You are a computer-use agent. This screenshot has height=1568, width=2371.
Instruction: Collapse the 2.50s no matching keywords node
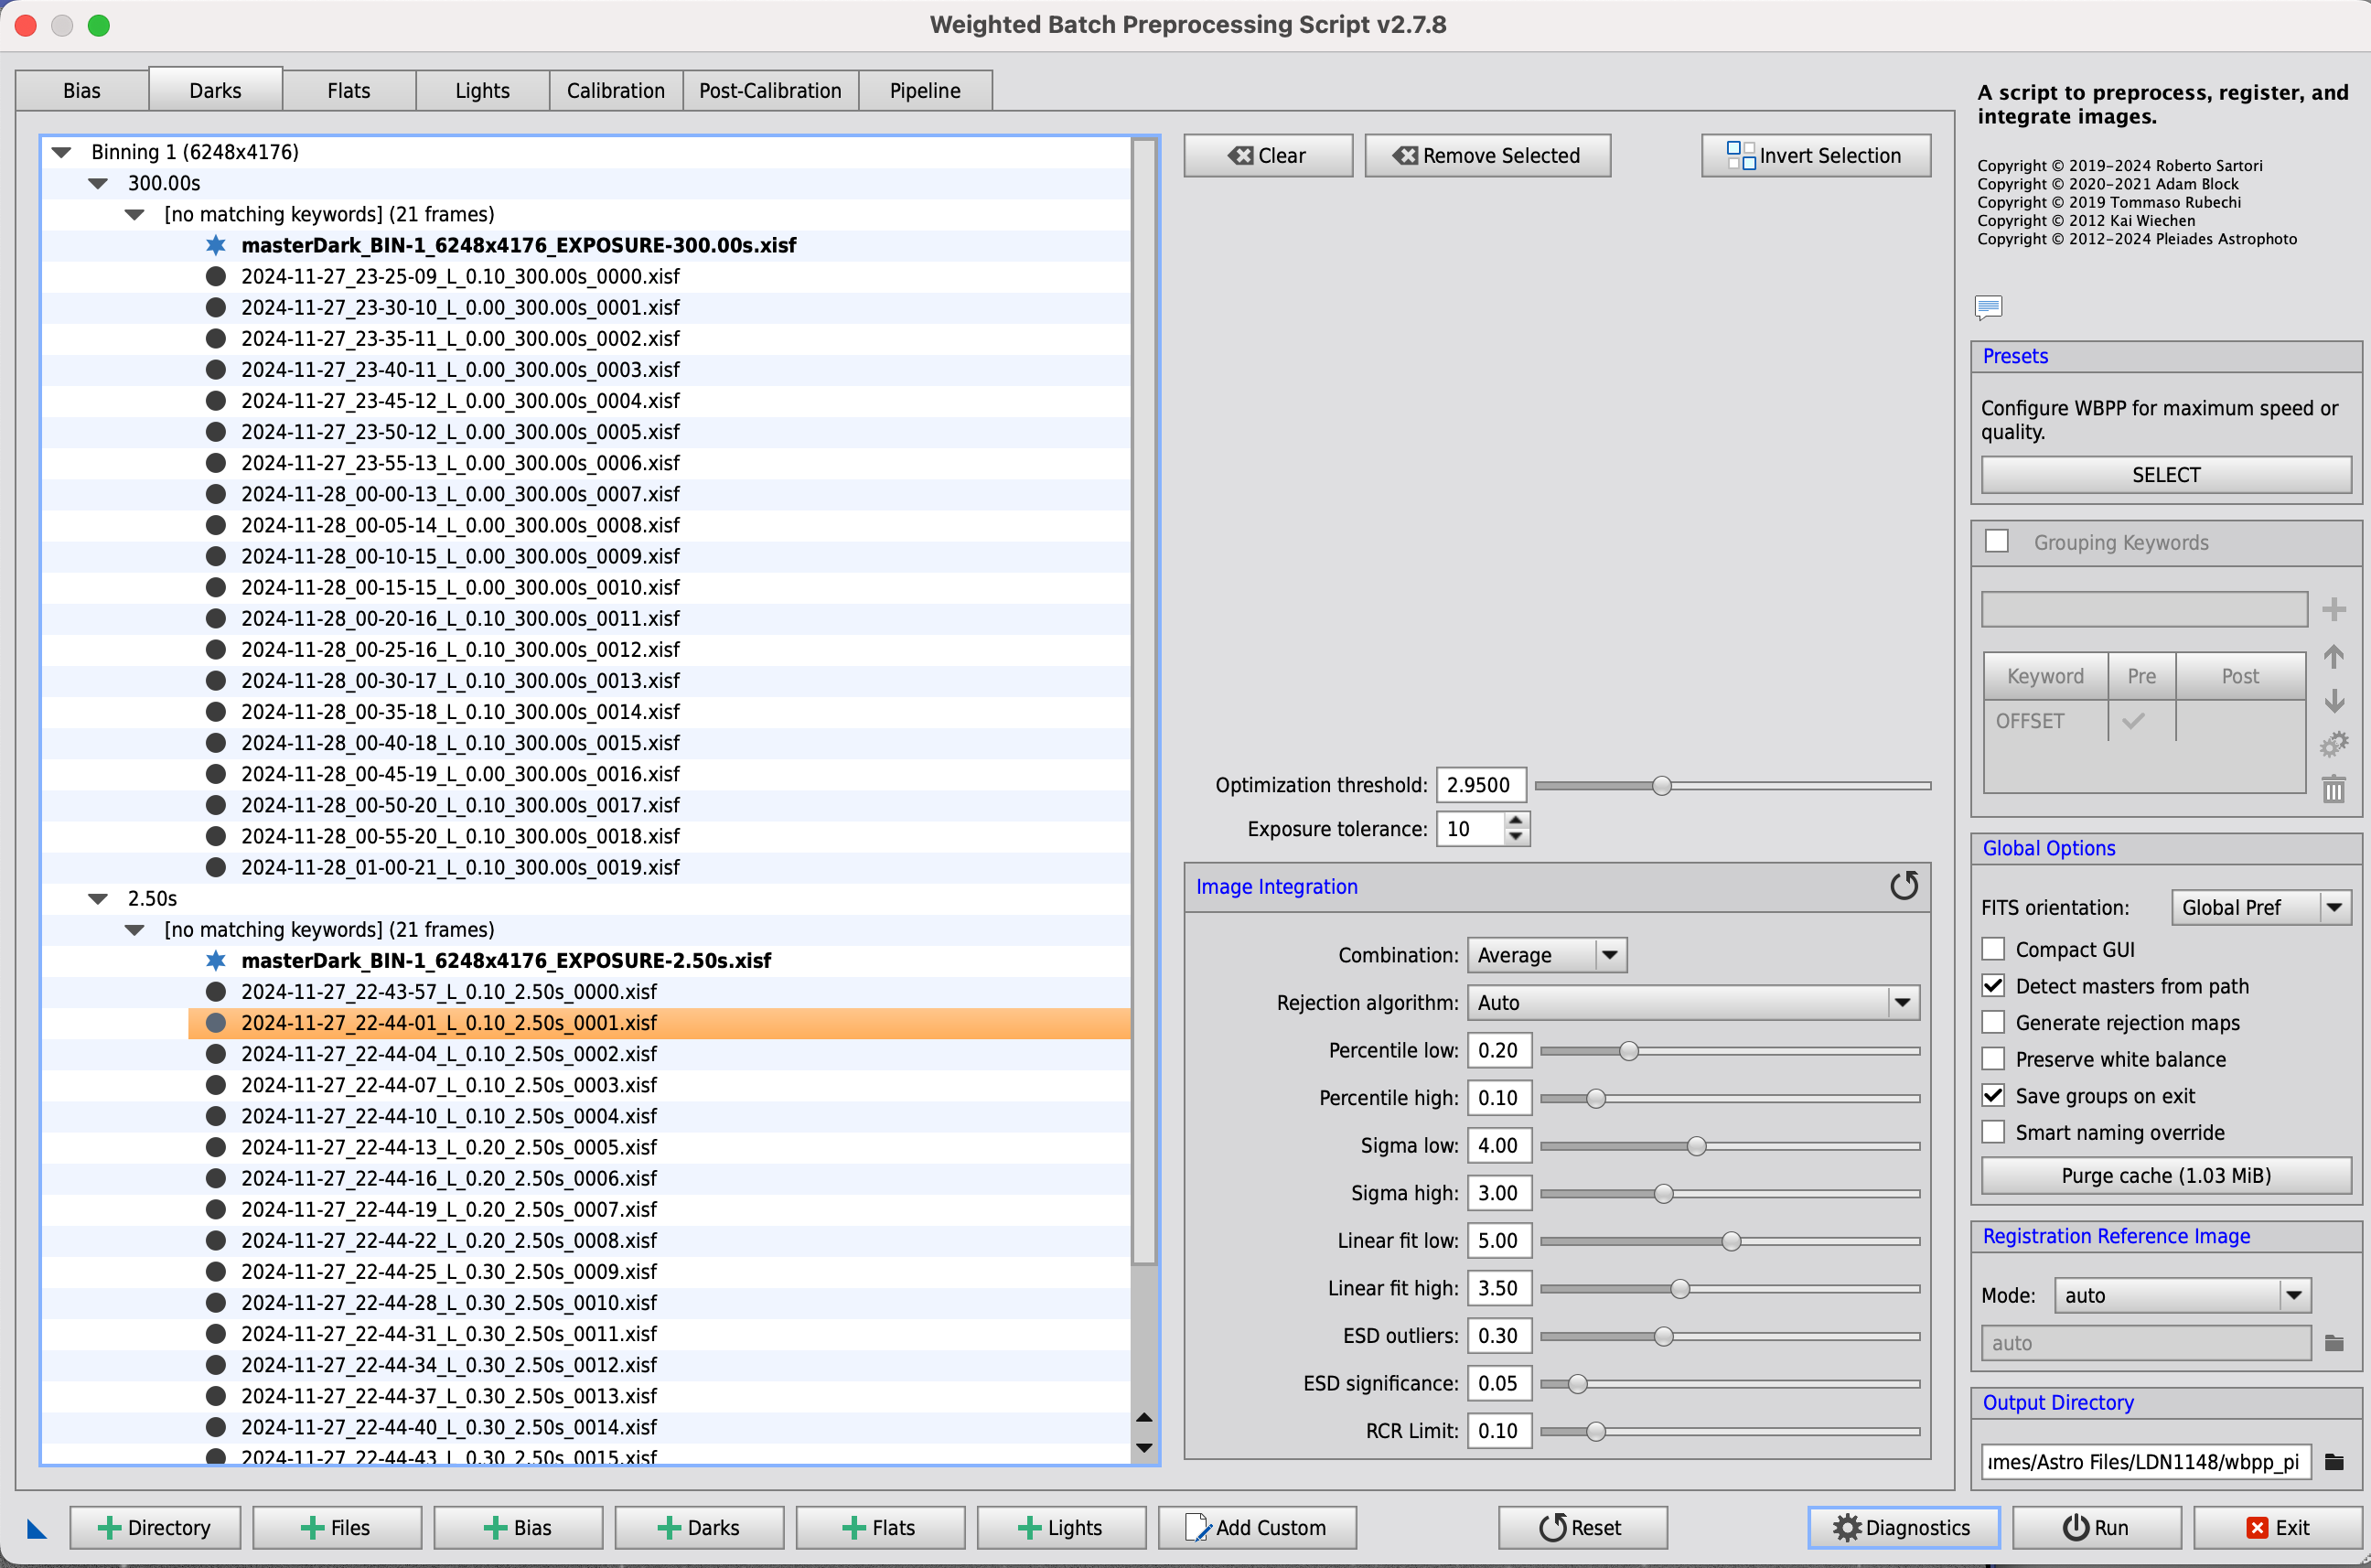click(x=135, y=929)
